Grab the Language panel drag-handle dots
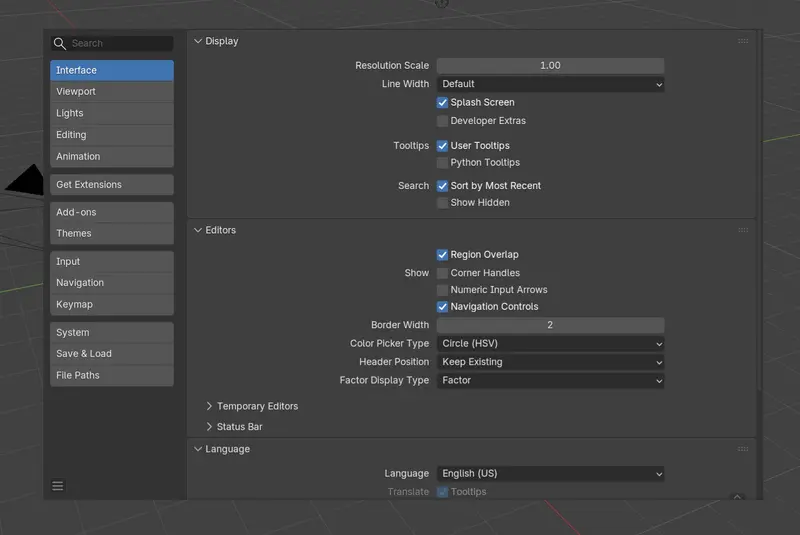 [x=743, y=449]
